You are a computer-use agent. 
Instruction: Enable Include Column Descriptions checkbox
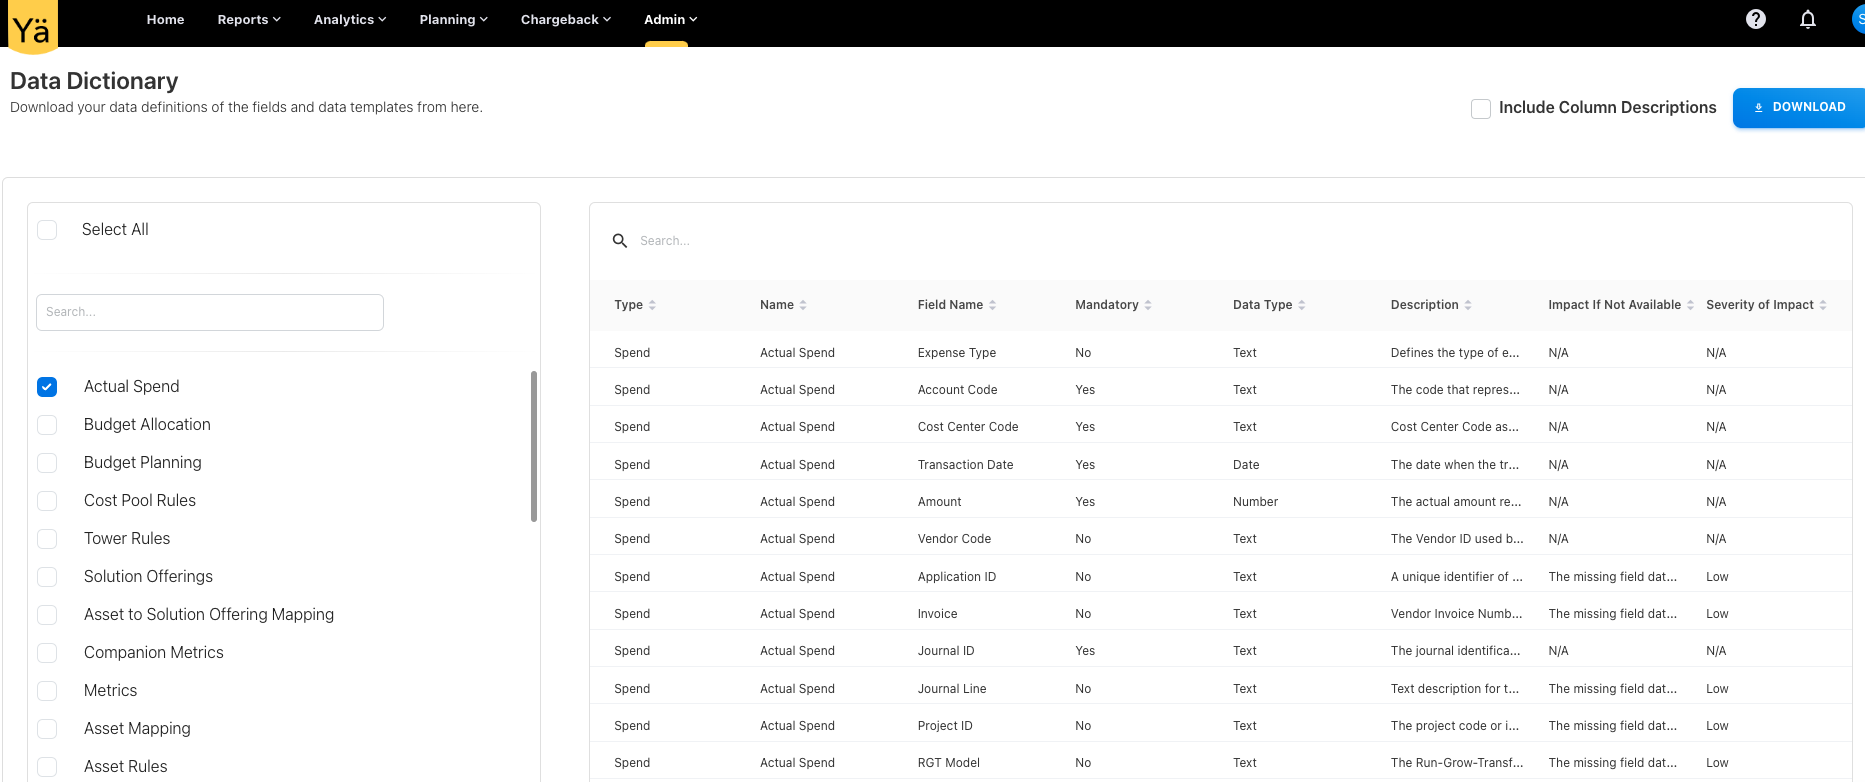pyautogui.click(x=1481, y=108)
